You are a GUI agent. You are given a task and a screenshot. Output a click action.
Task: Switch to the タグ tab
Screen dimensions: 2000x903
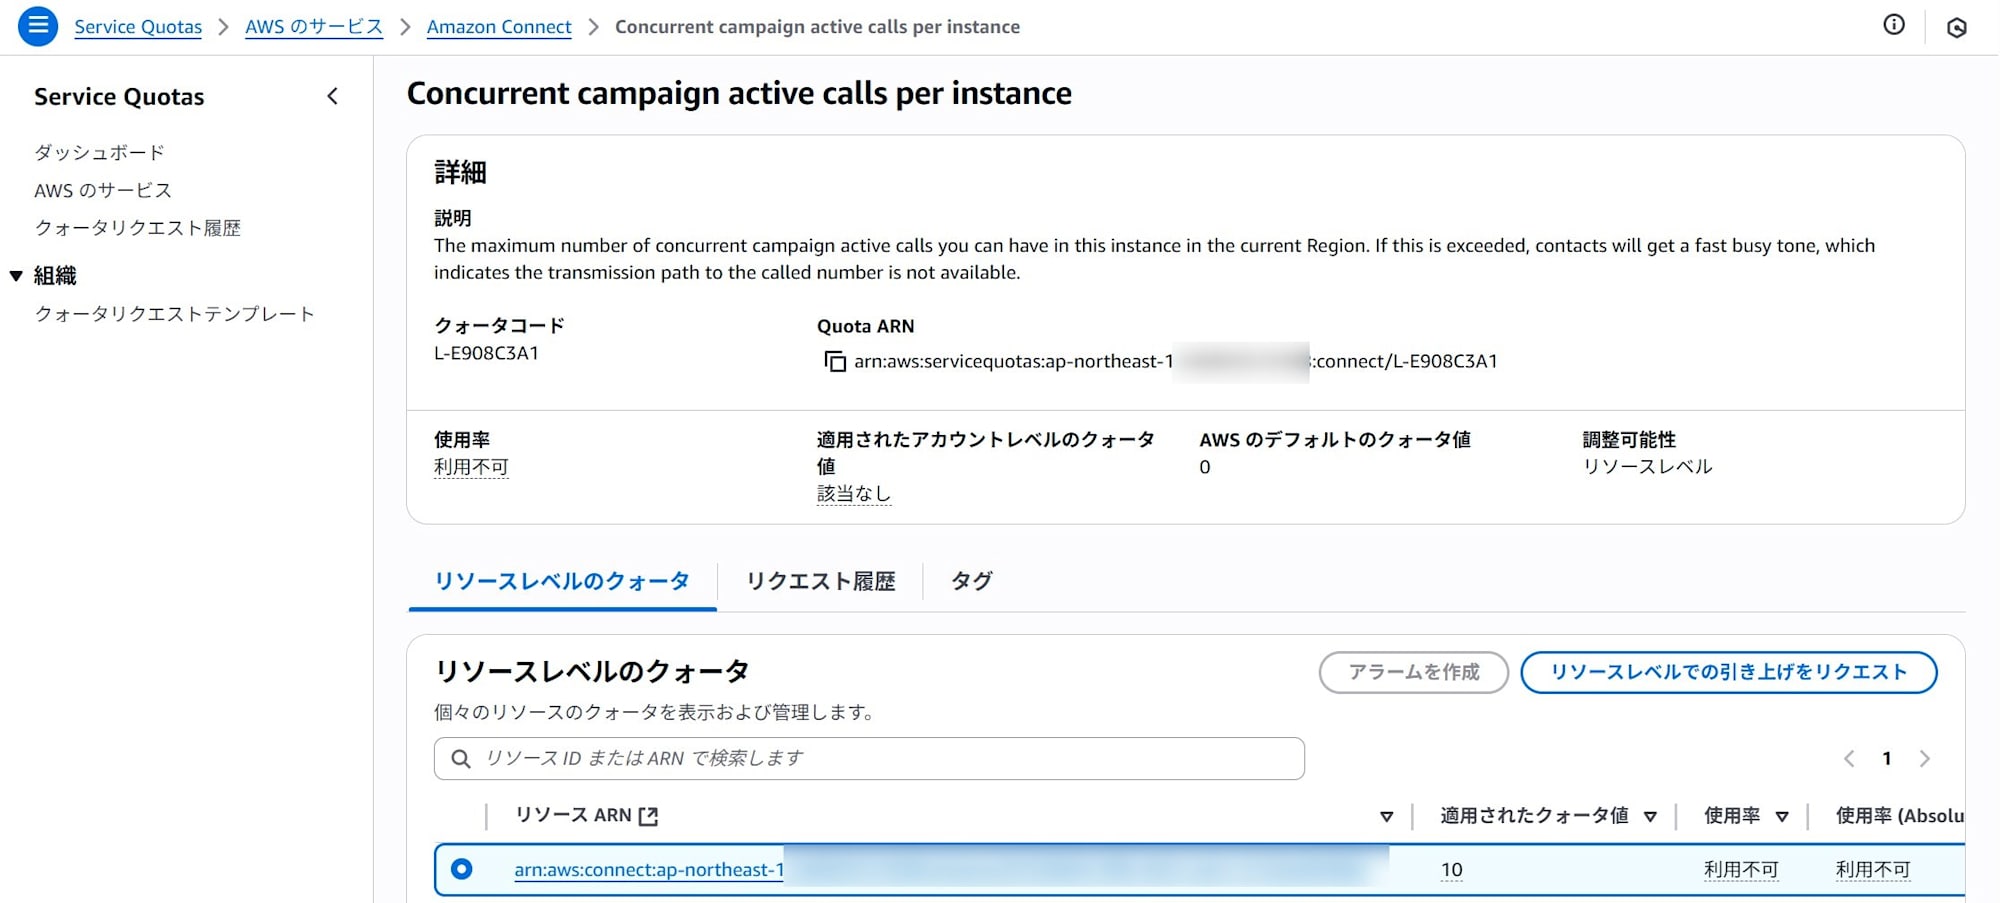tap(971, 581)
